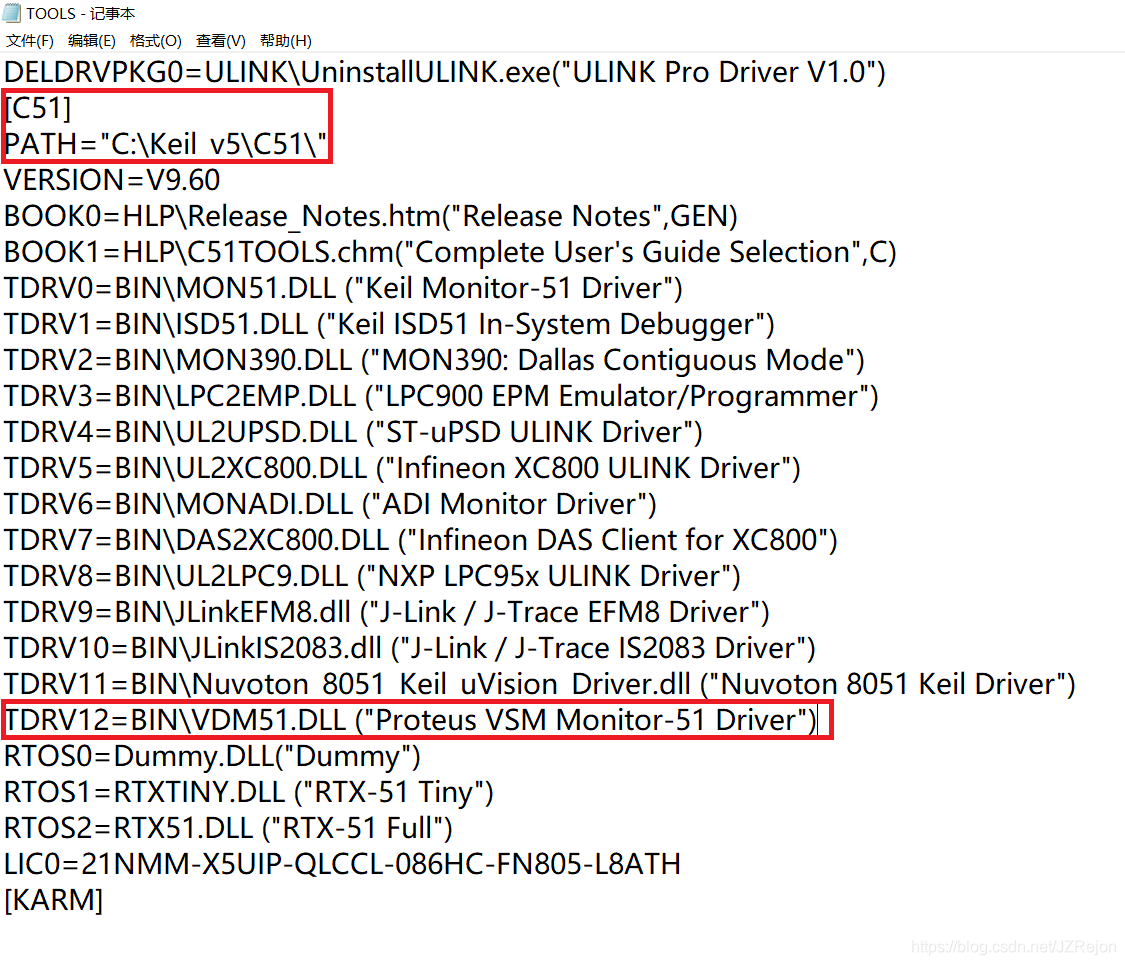Screen dimensions: 1125x965
Task: Click the Notepad icon in title bar
Action: point(12,13)
